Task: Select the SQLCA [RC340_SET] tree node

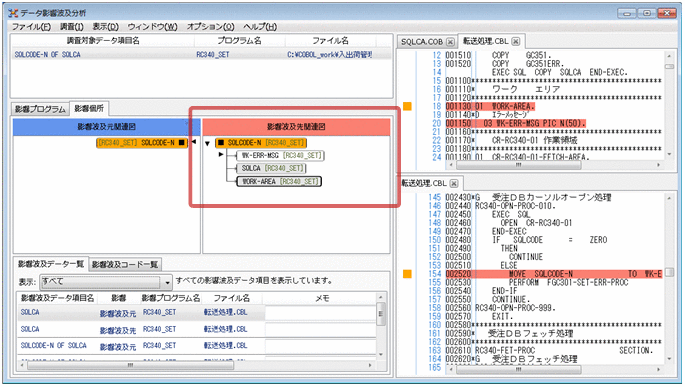Action: pos(271,168)
